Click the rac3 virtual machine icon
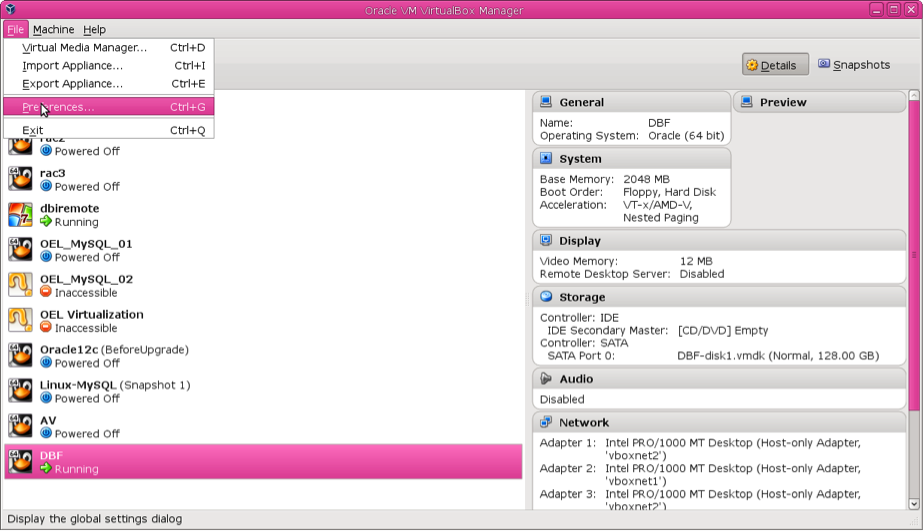Image resolution: width=923 pixels, height=531 pixels. [x=20, y=179]
